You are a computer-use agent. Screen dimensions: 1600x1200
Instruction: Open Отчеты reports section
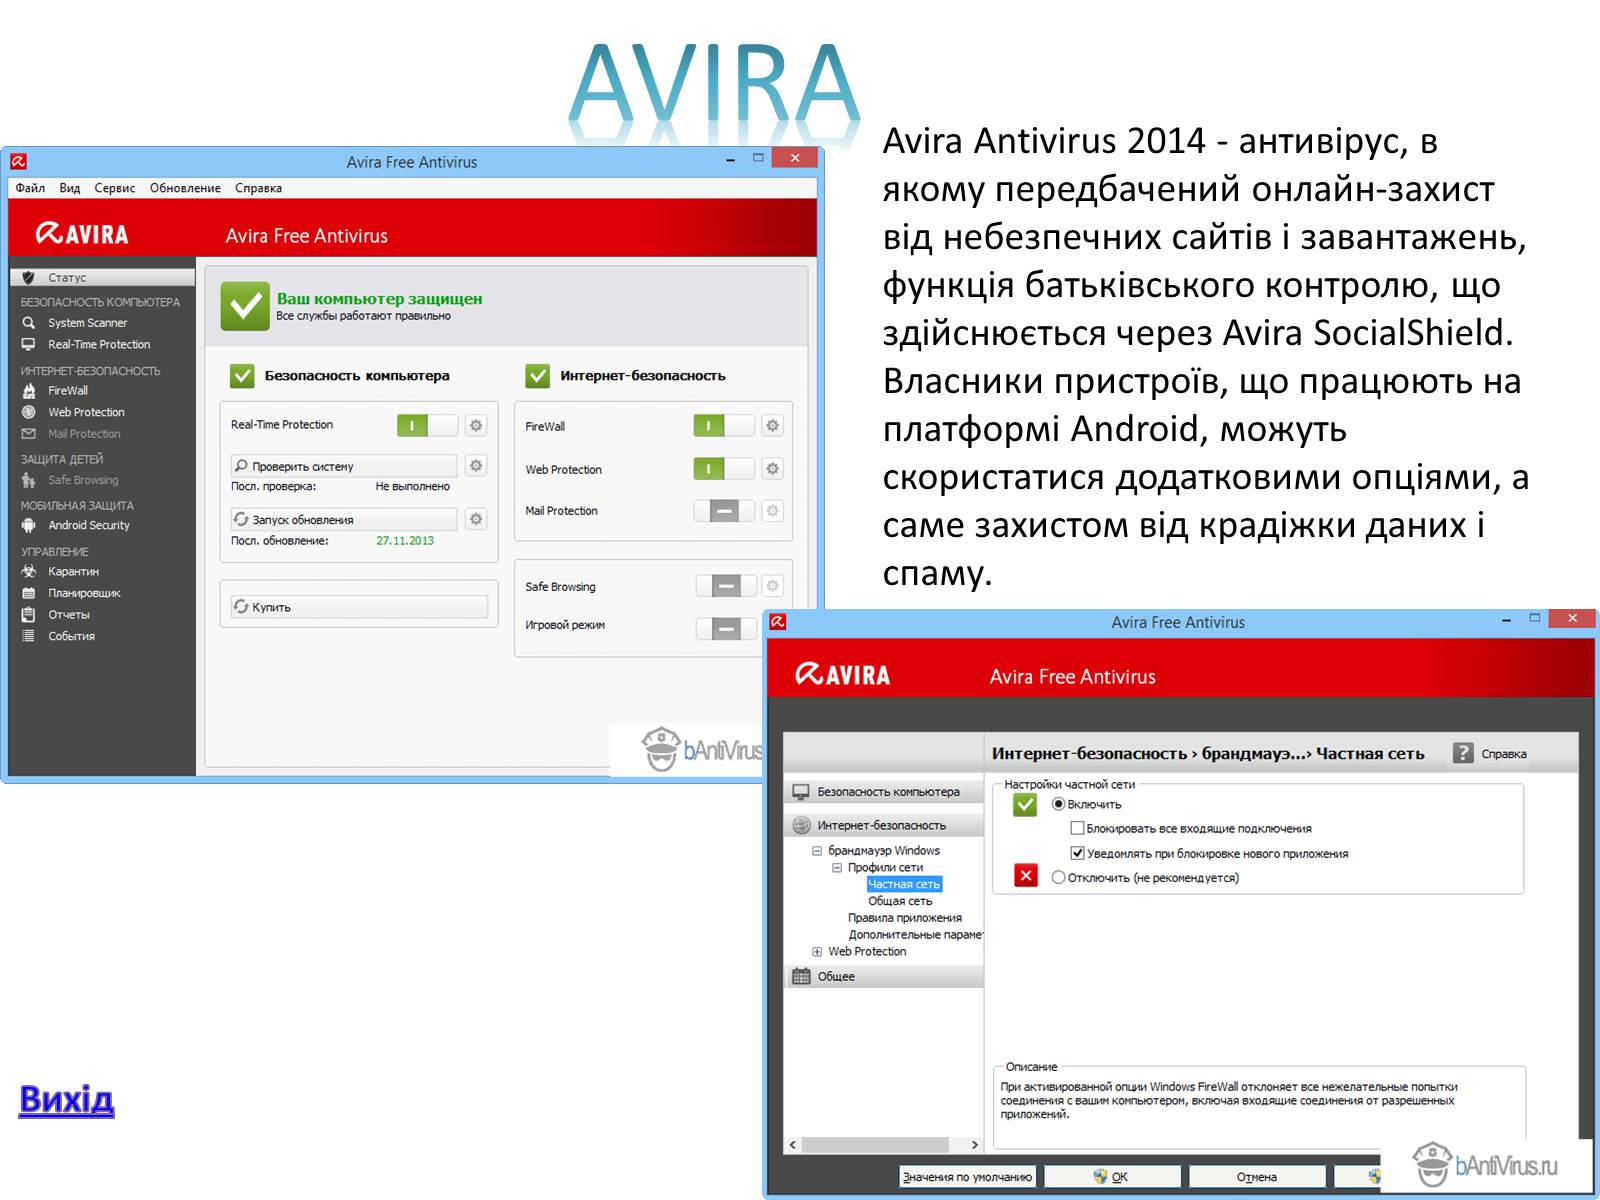pos(69,615)
